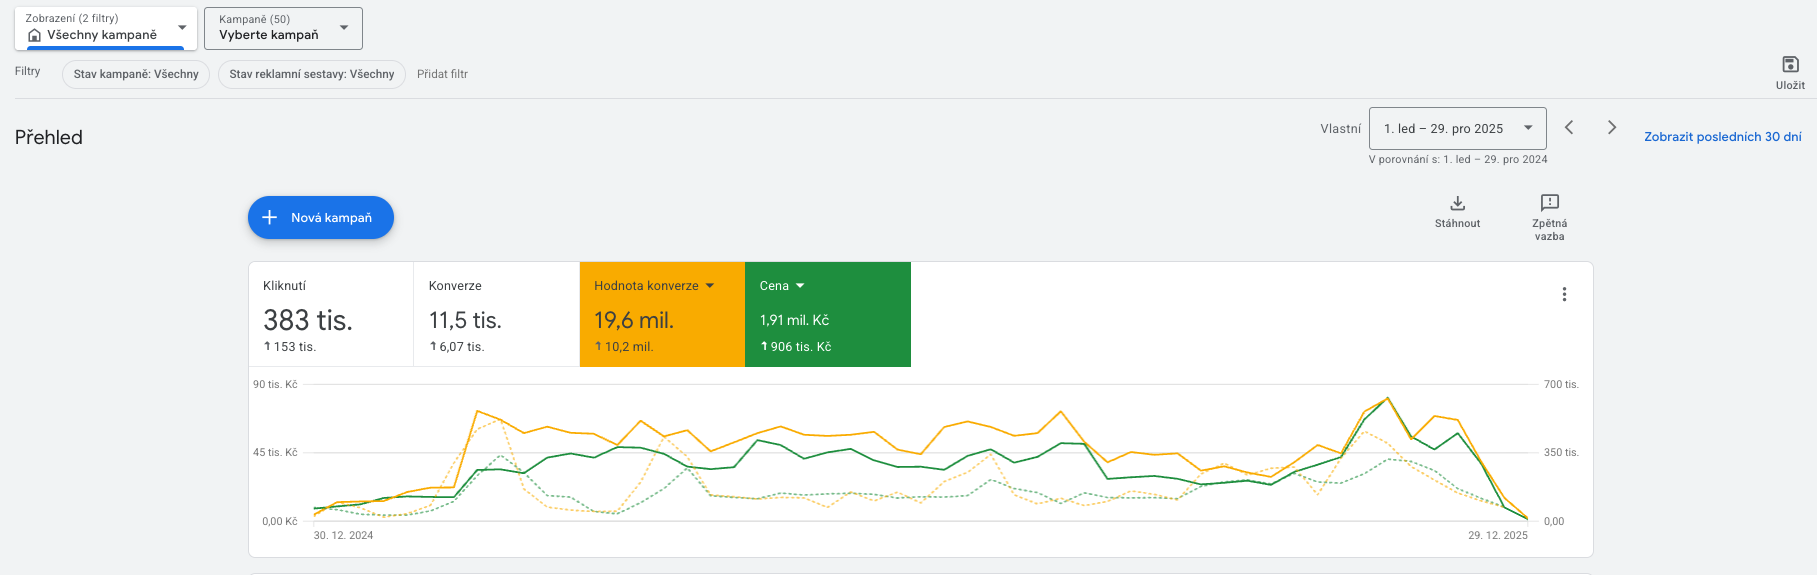The height and width of the screenshot is (575, 1817).
Task: Click the Přidat filtr field
Action: 442,74
